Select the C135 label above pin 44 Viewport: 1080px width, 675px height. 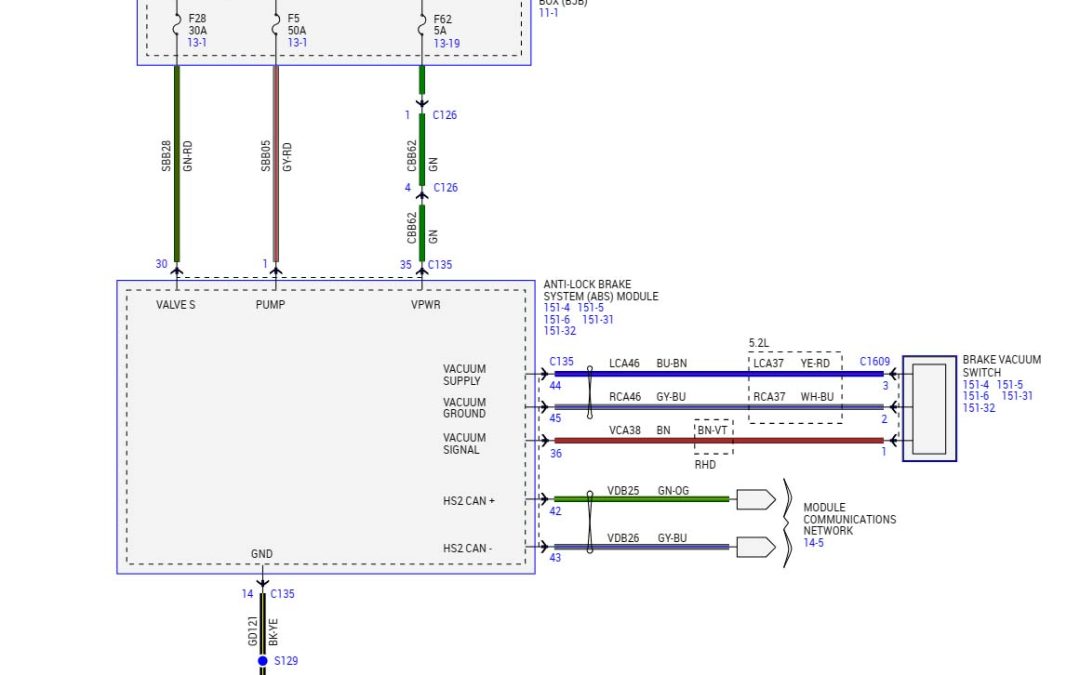point(561,362)
